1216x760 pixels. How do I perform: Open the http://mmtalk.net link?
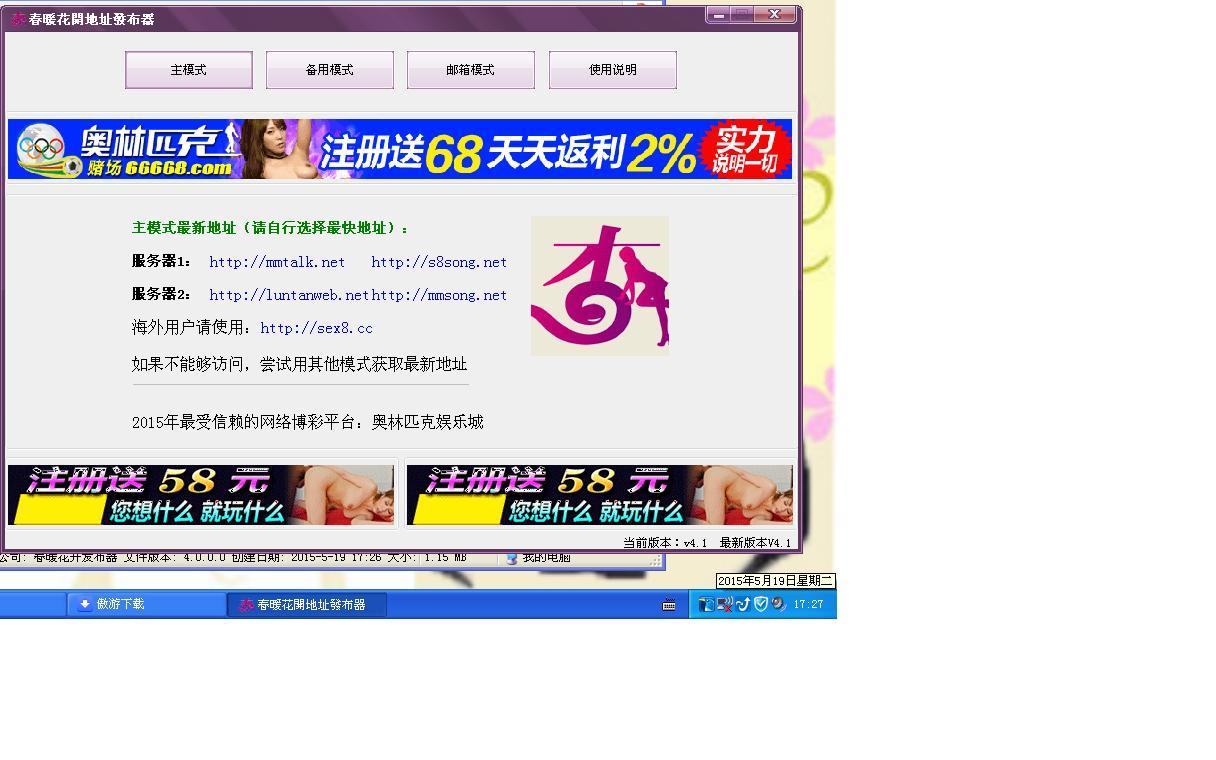pos(277,262)
